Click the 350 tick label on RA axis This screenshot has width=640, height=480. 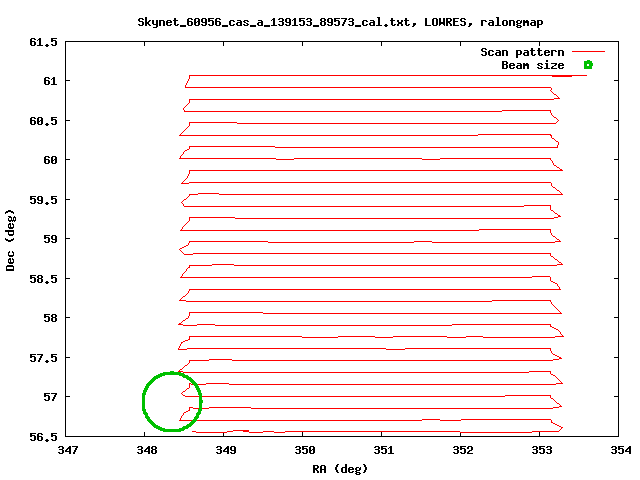[304, 451]
